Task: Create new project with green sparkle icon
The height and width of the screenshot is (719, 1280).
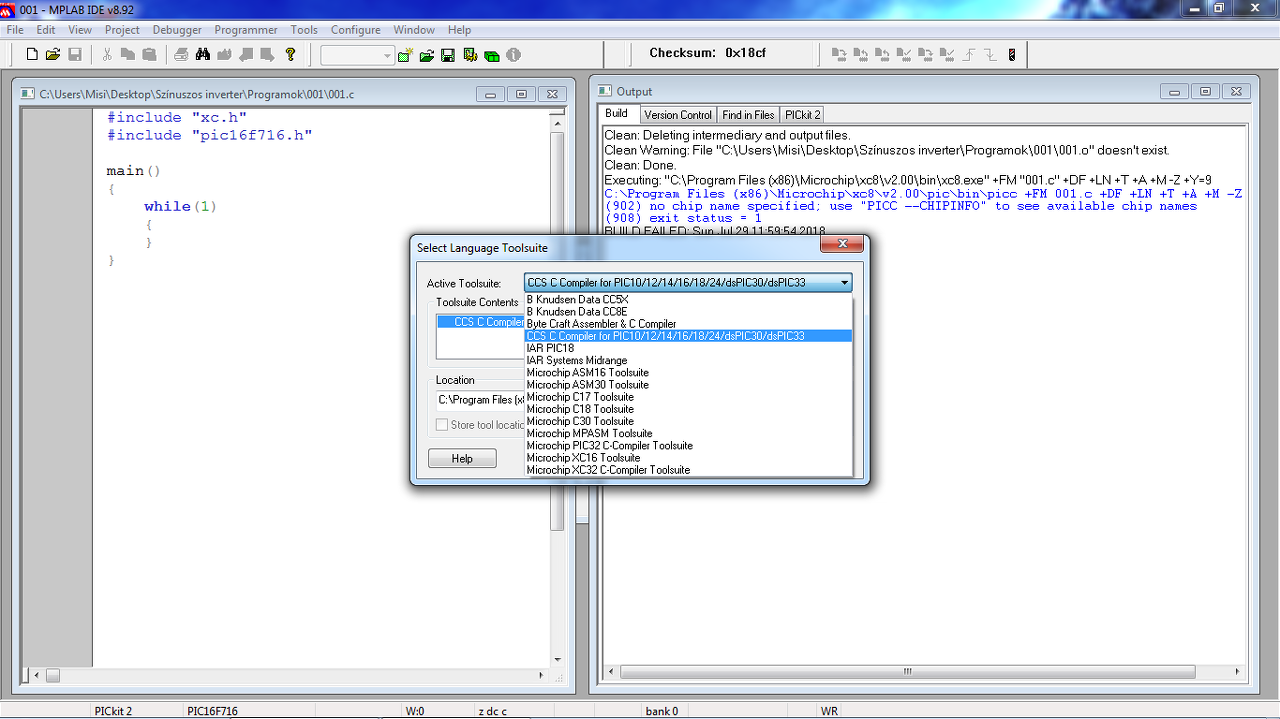Action: coord(405,55)
